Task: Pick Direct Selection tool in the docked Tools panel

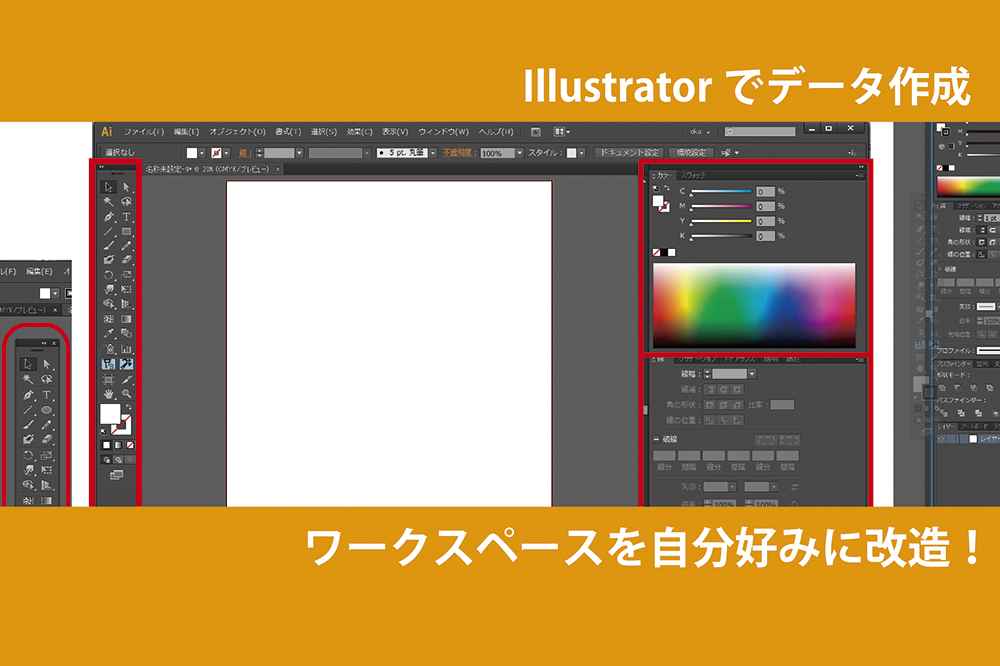Action: click(x=126, y=187)
